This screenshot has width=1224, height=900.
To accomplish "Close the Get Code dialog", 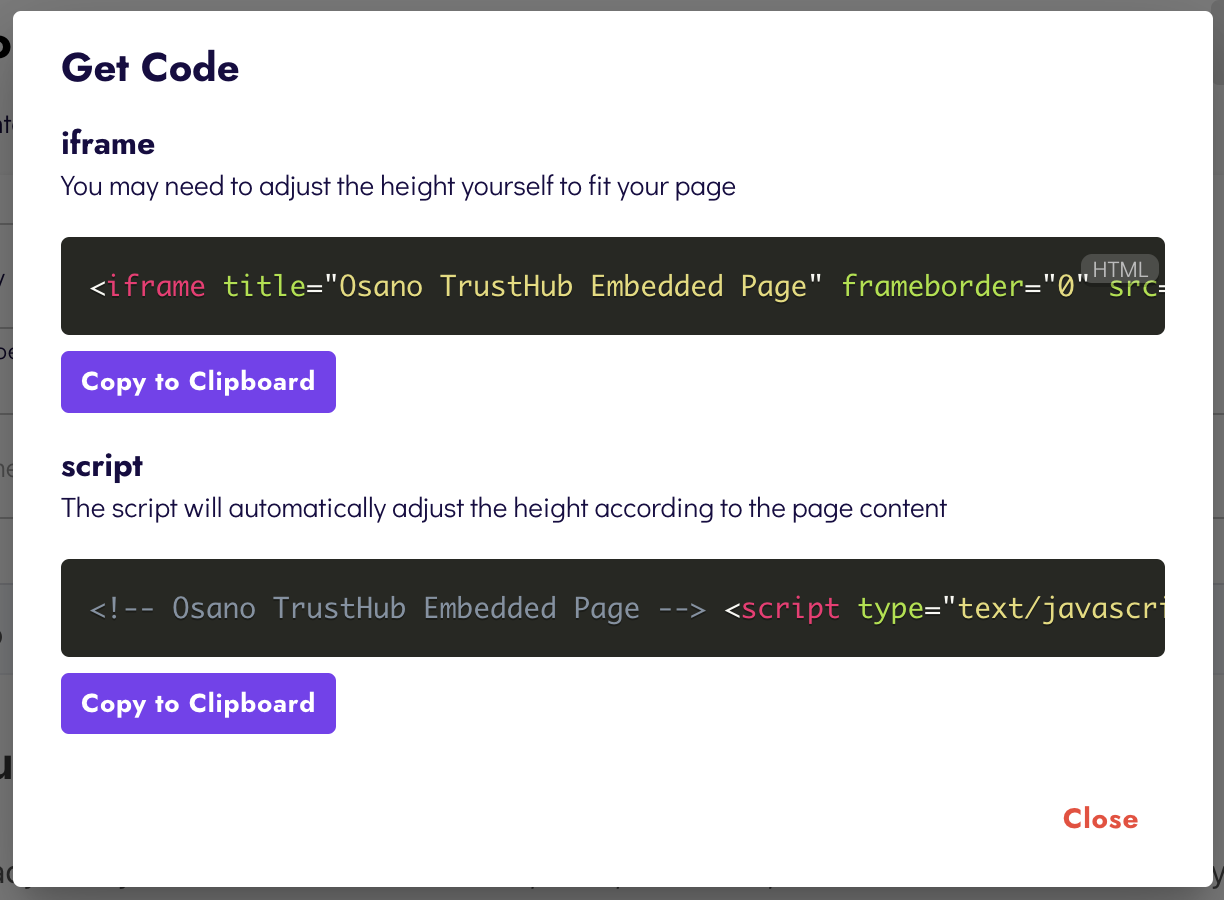I will pyautogui.click(x=1100, y=819).
